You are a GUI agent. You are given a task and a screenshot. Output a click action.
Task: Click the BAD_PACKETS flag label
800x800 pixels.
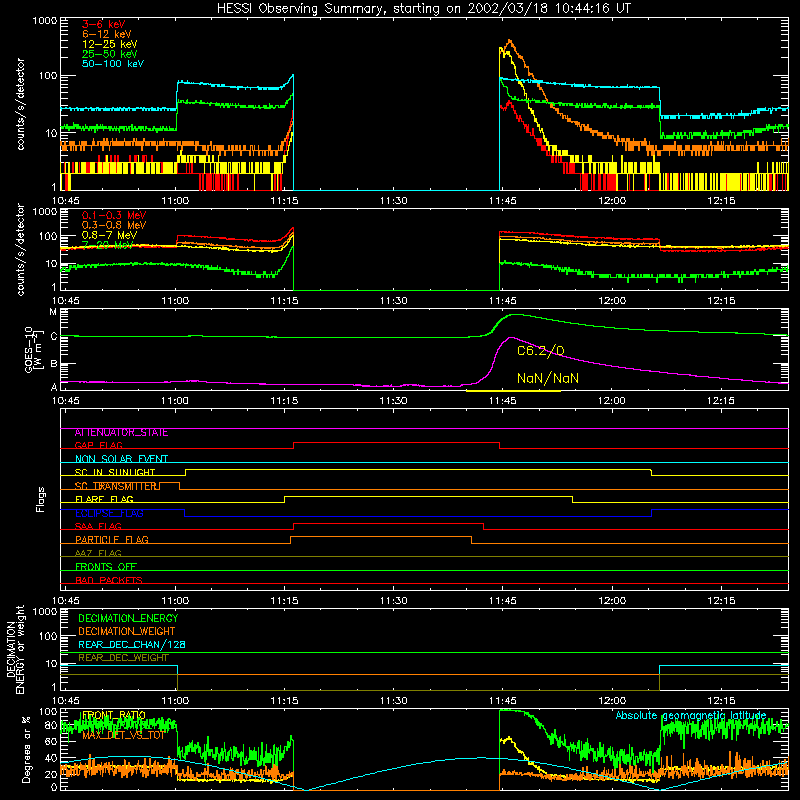[109, 581]
